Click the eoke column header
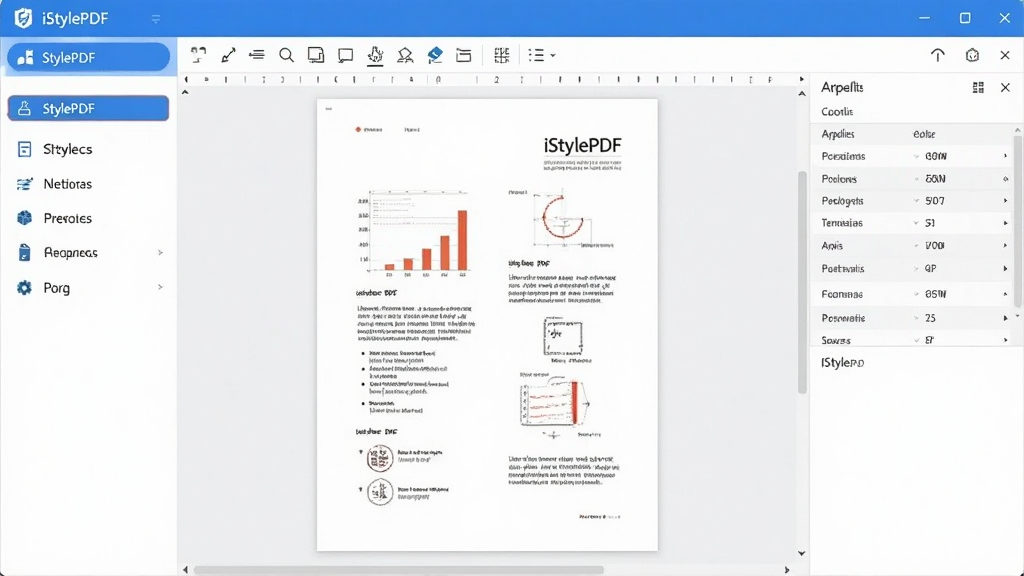This screenshot has height=576, width=1024. (924, 134)
